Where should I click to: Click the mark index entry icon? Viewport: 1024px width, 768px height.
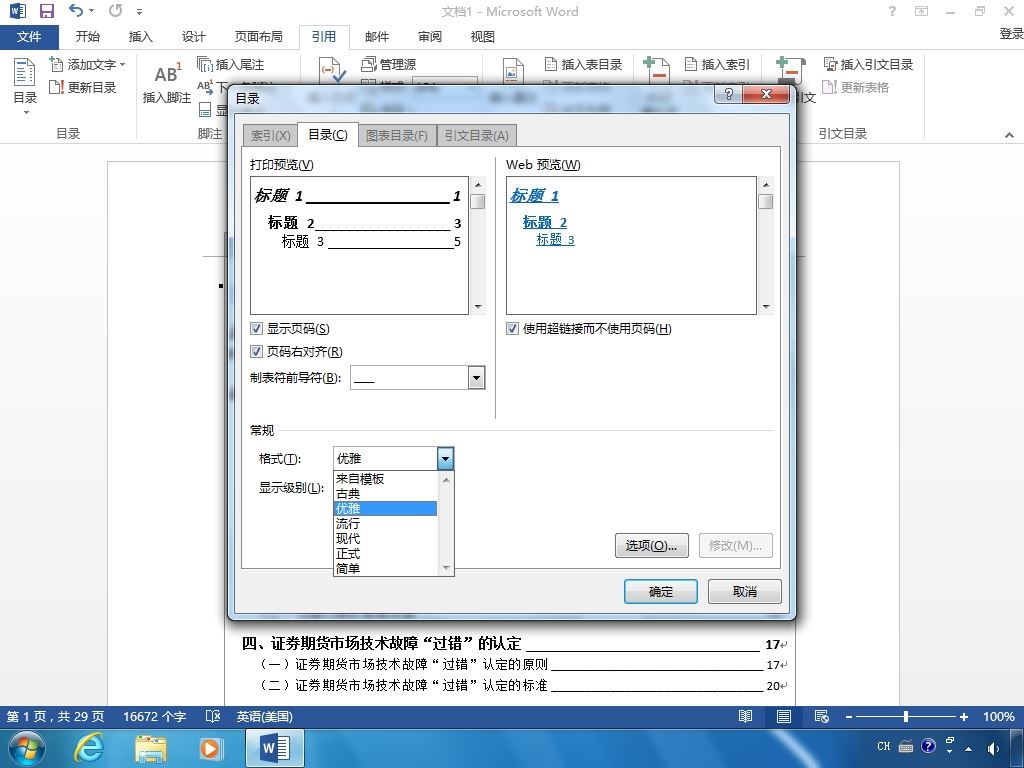click(x=656, y=70)
